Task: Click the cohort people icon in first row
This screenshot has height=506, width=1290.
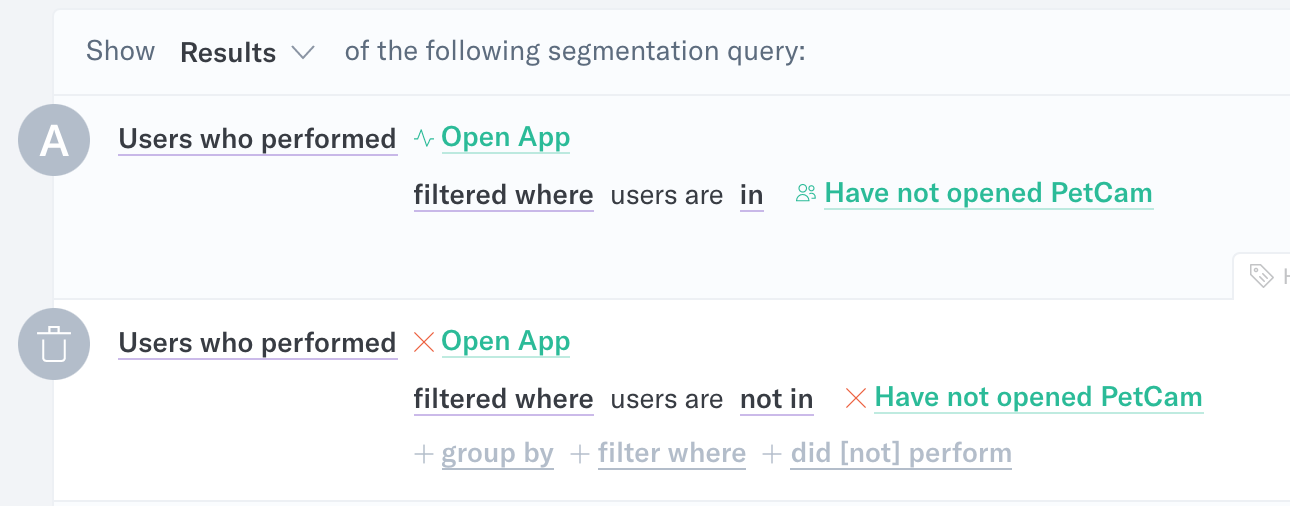Action: click(x=806, y=193)
